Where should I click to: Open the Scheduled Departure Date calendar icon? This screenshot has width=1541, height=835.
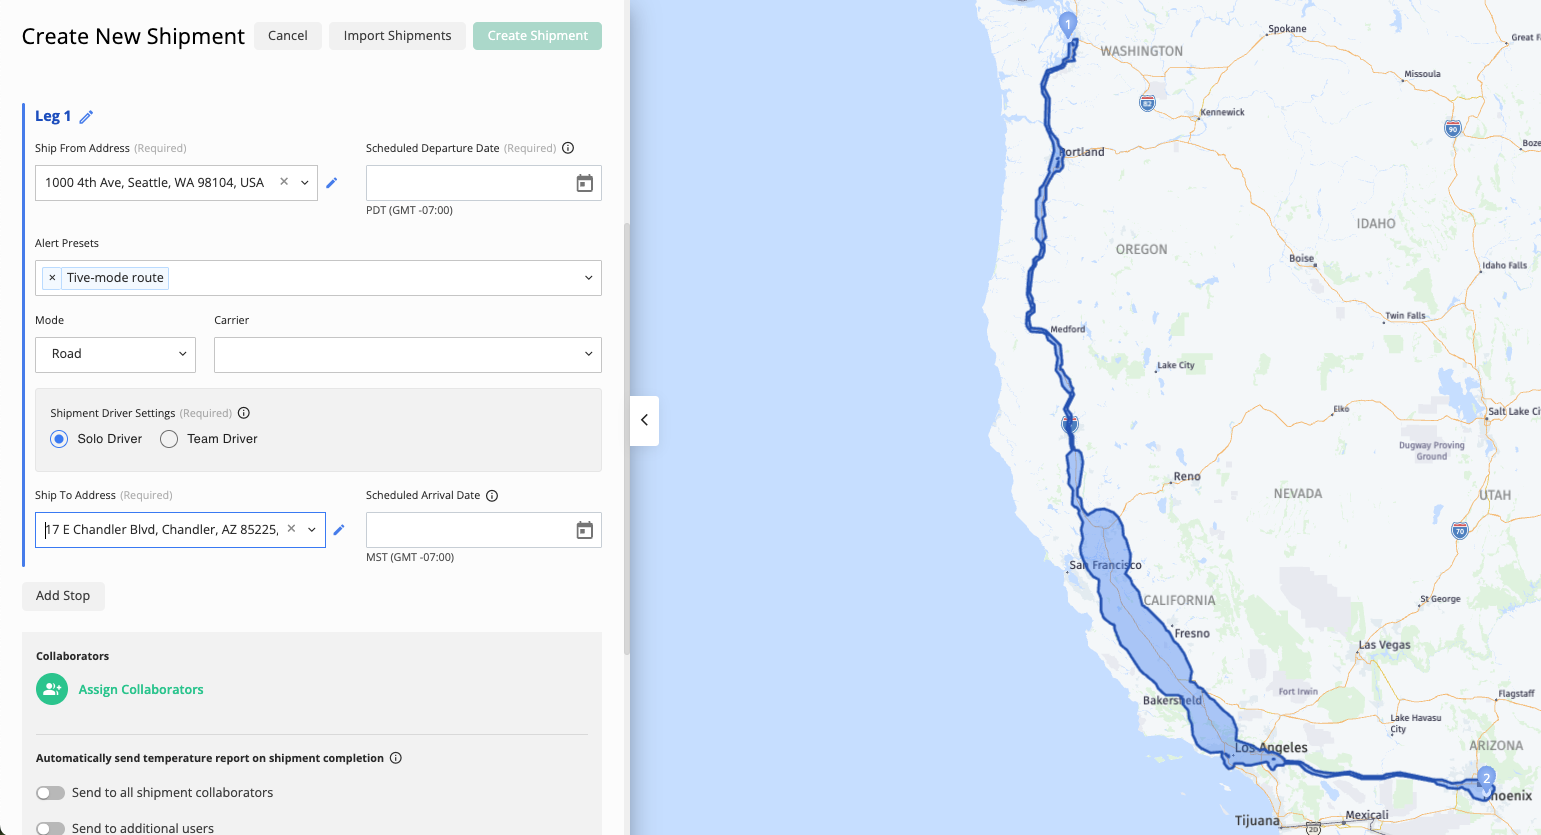coord(585,183)
